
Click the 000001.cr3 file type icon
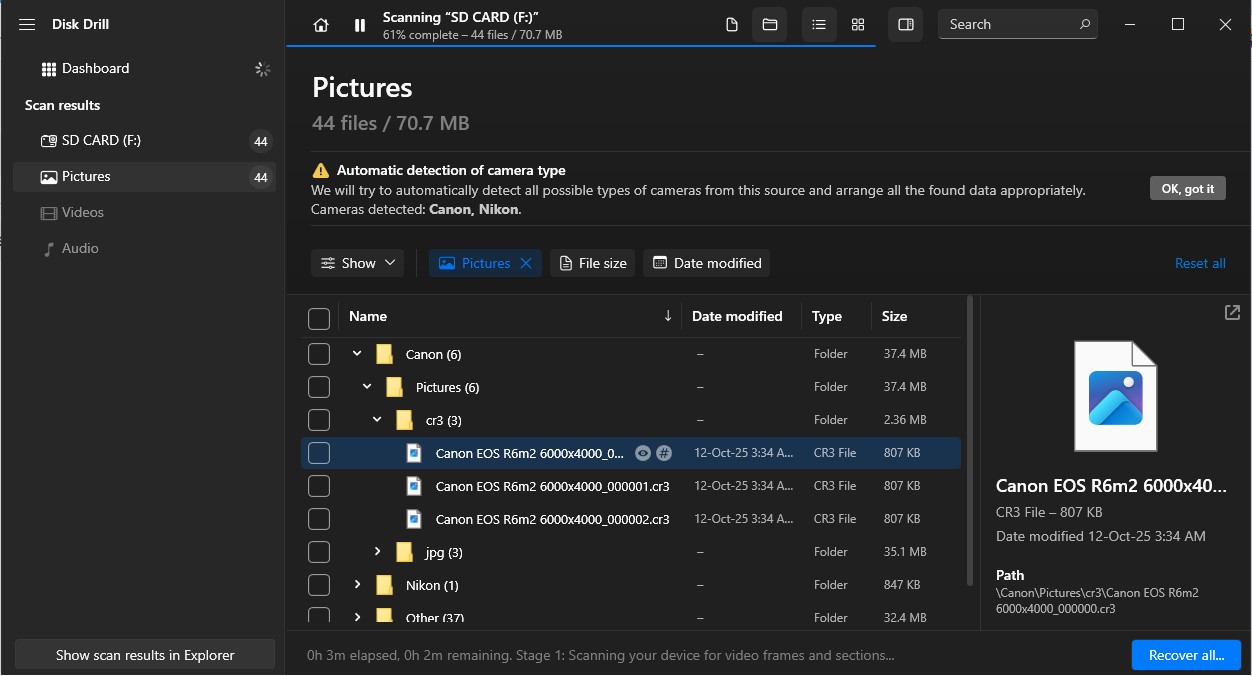pyautogui.click(x=414, y=486)
